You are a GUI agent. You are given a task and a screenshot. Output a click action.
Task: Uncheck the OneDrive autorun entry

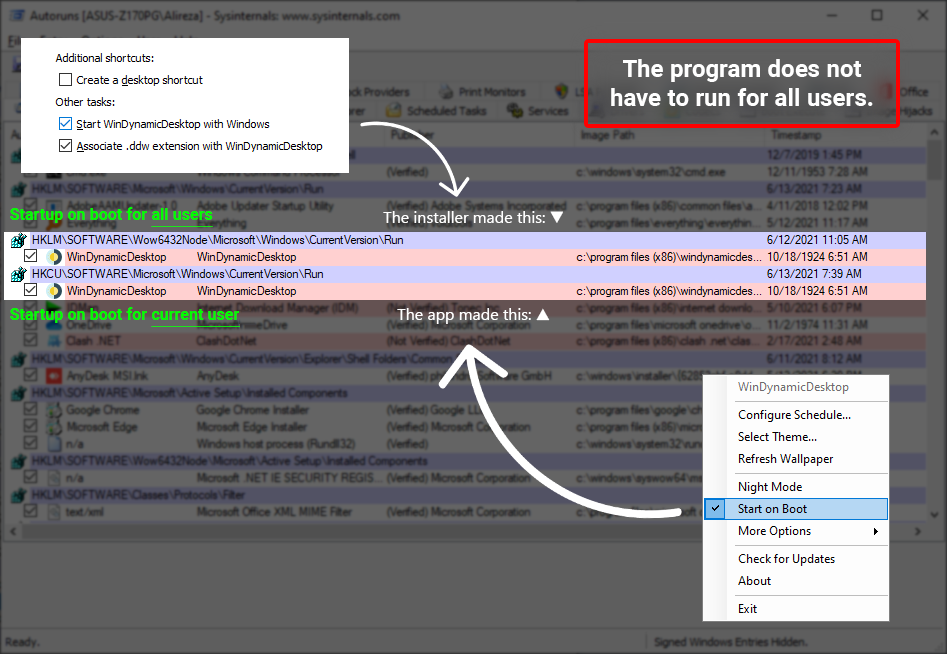[30, 324]
